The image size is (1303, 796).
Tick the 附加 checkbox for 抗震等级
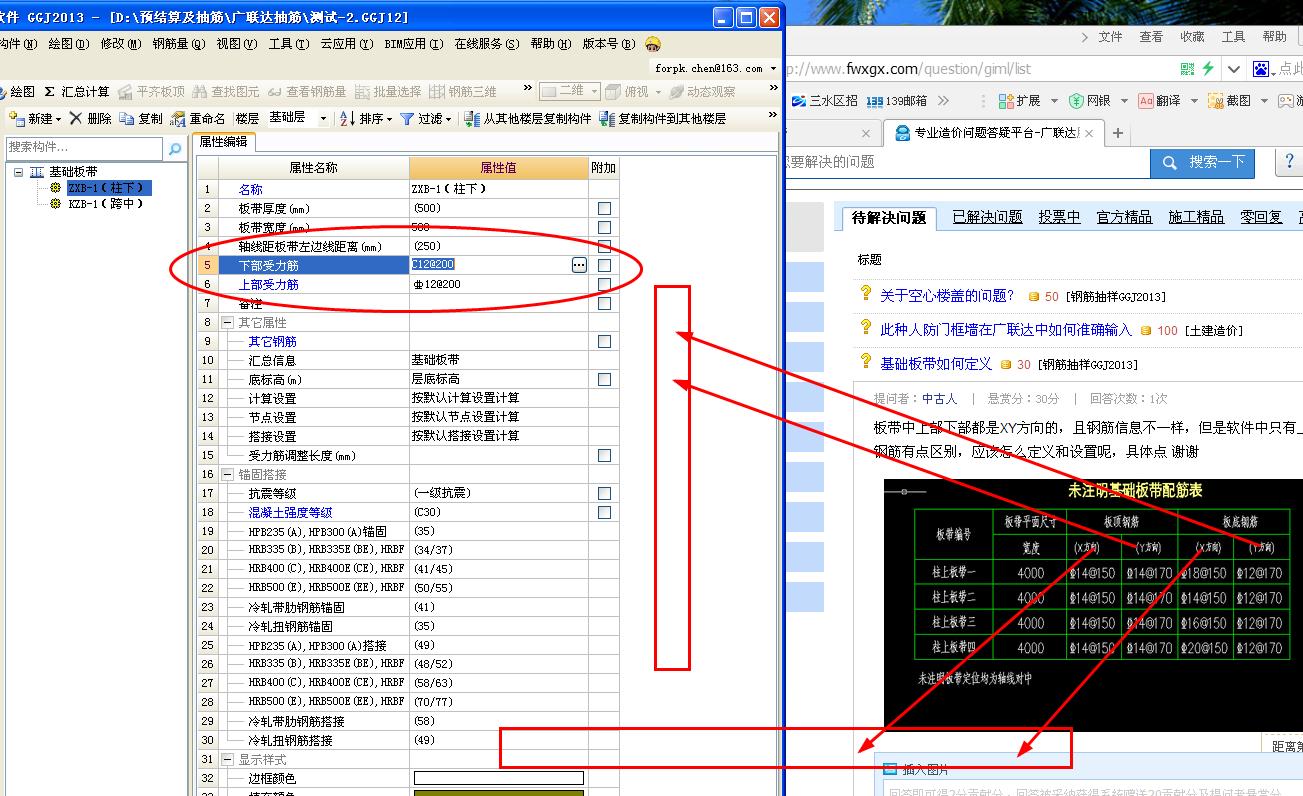tap(604, 493)
